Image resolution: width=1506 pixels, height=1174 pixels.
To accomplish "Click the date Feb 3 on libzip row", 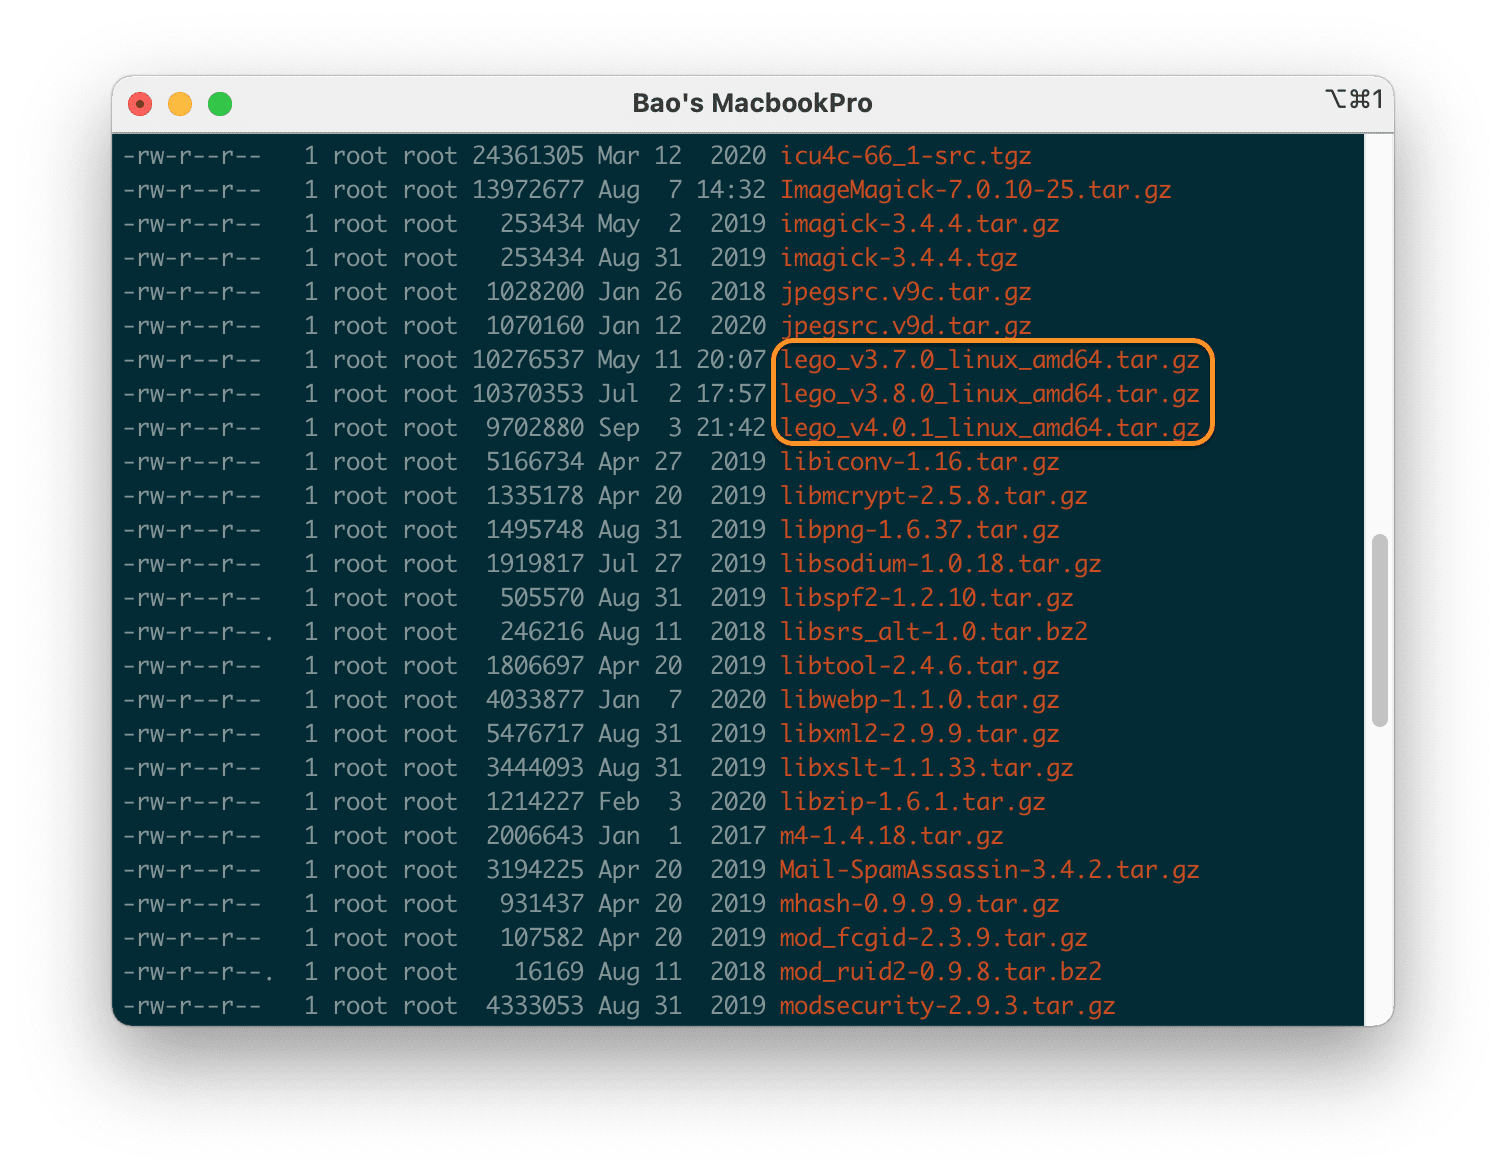I will coord(640,803).
